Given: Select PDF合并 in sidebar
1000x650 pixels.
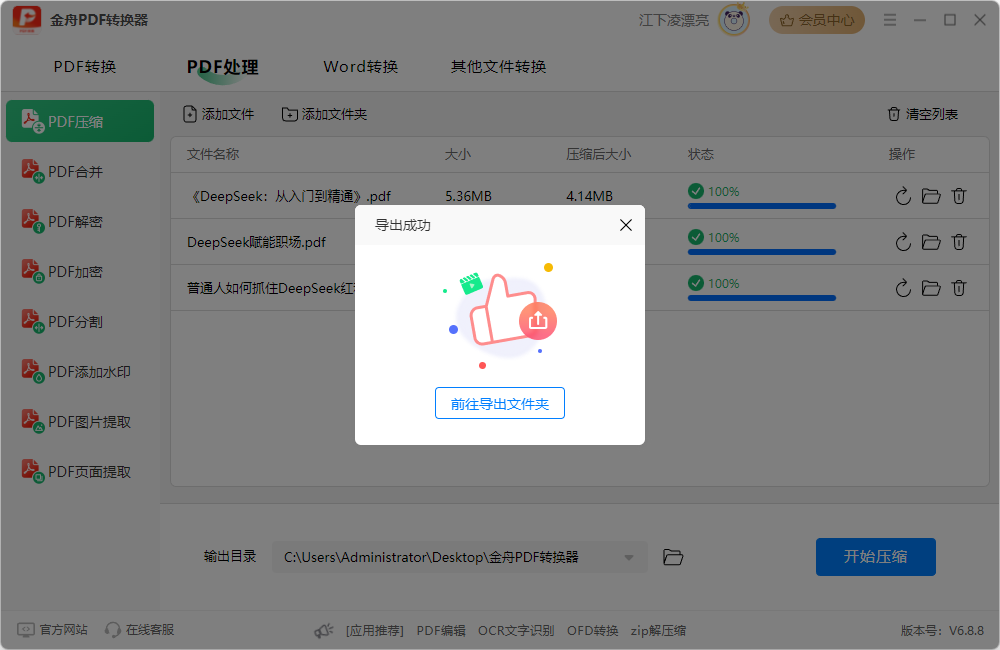Looking at the screenshot, I should click(x=80, y=172).
